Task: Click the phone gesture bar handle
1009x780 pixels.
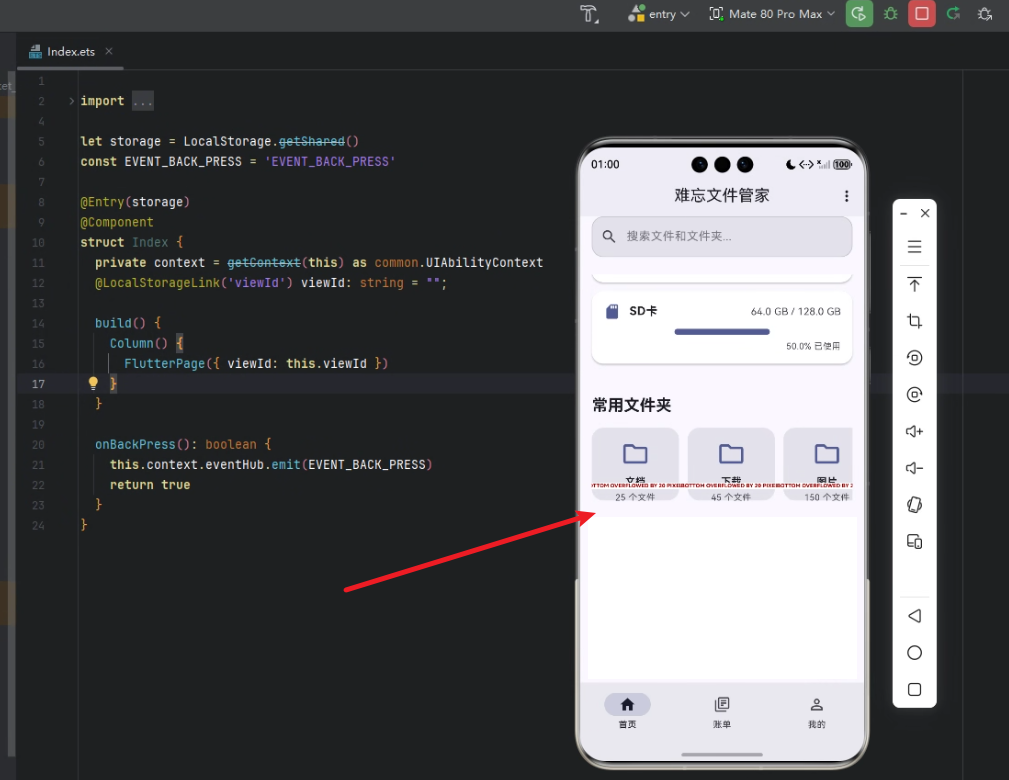Action: 722,754
